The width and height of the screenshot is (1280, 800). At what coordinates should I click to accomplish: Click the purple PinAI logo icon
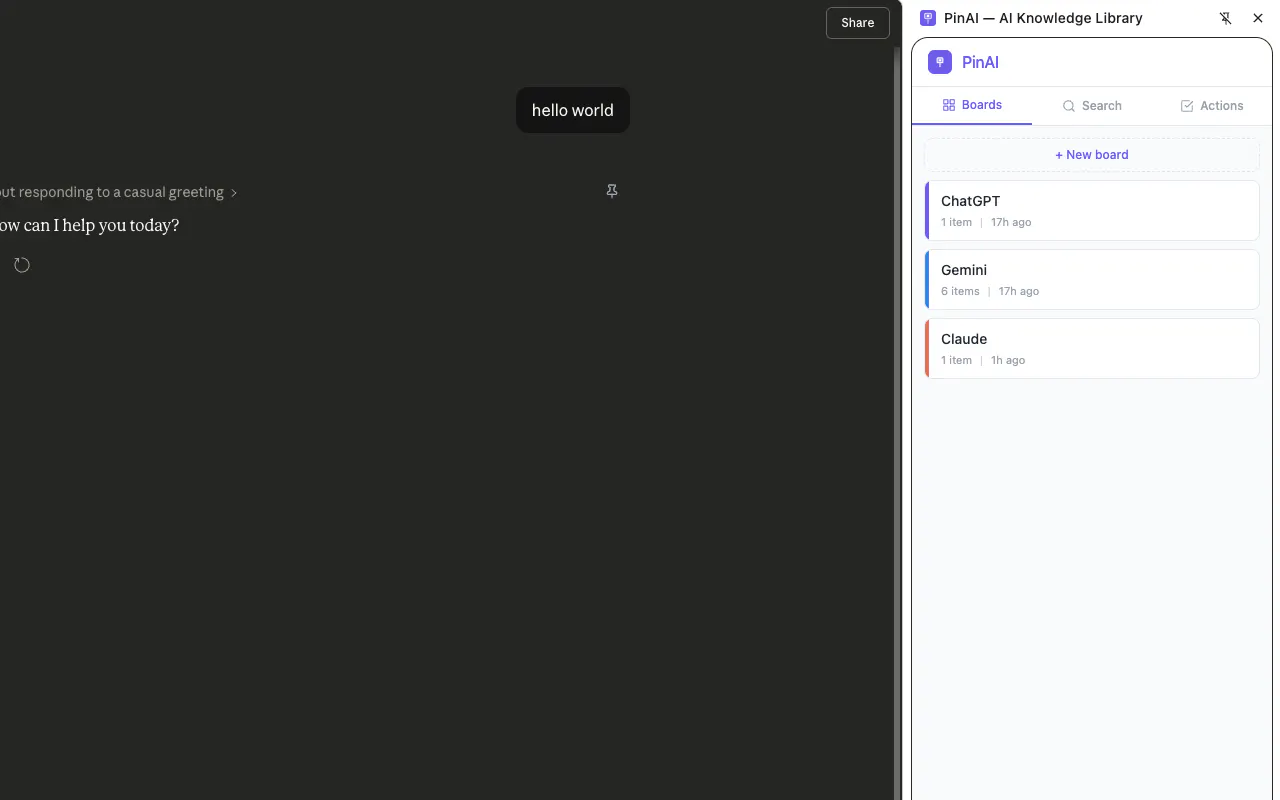tap(940, 62)
